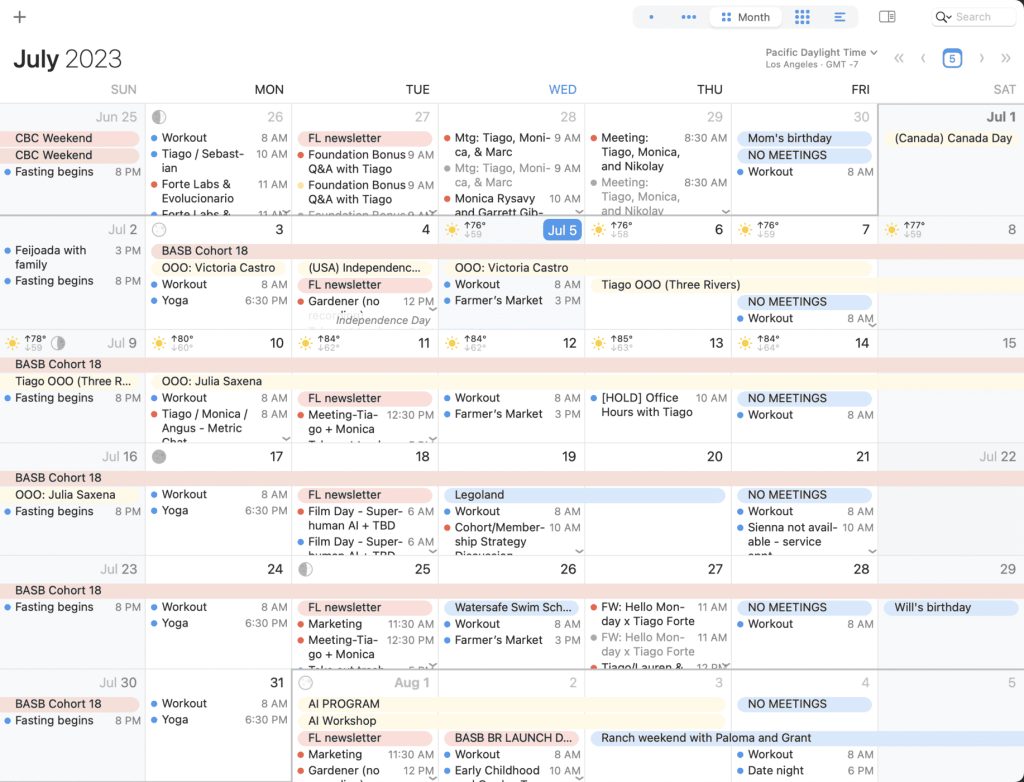1024x782 pixels.
Task: Open AI PROGRAM event on Aug 1
Action: (x=511, y=704)
